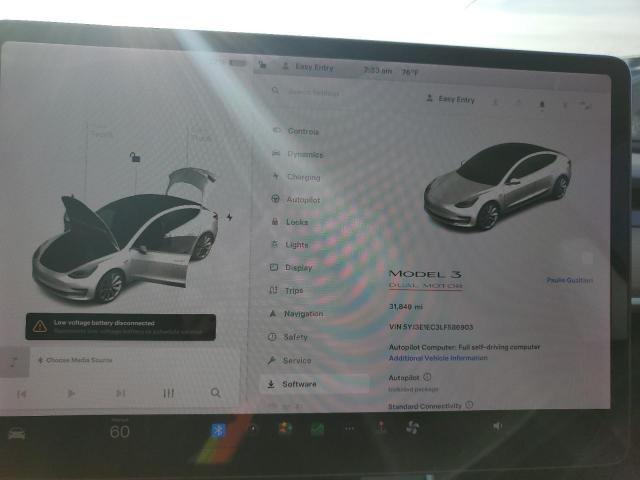Viewport: 640px width, 480px height.
Task: Open the Easy Entry profile selector in settings header
Action: pyautogui.click(x=451, y=99)
